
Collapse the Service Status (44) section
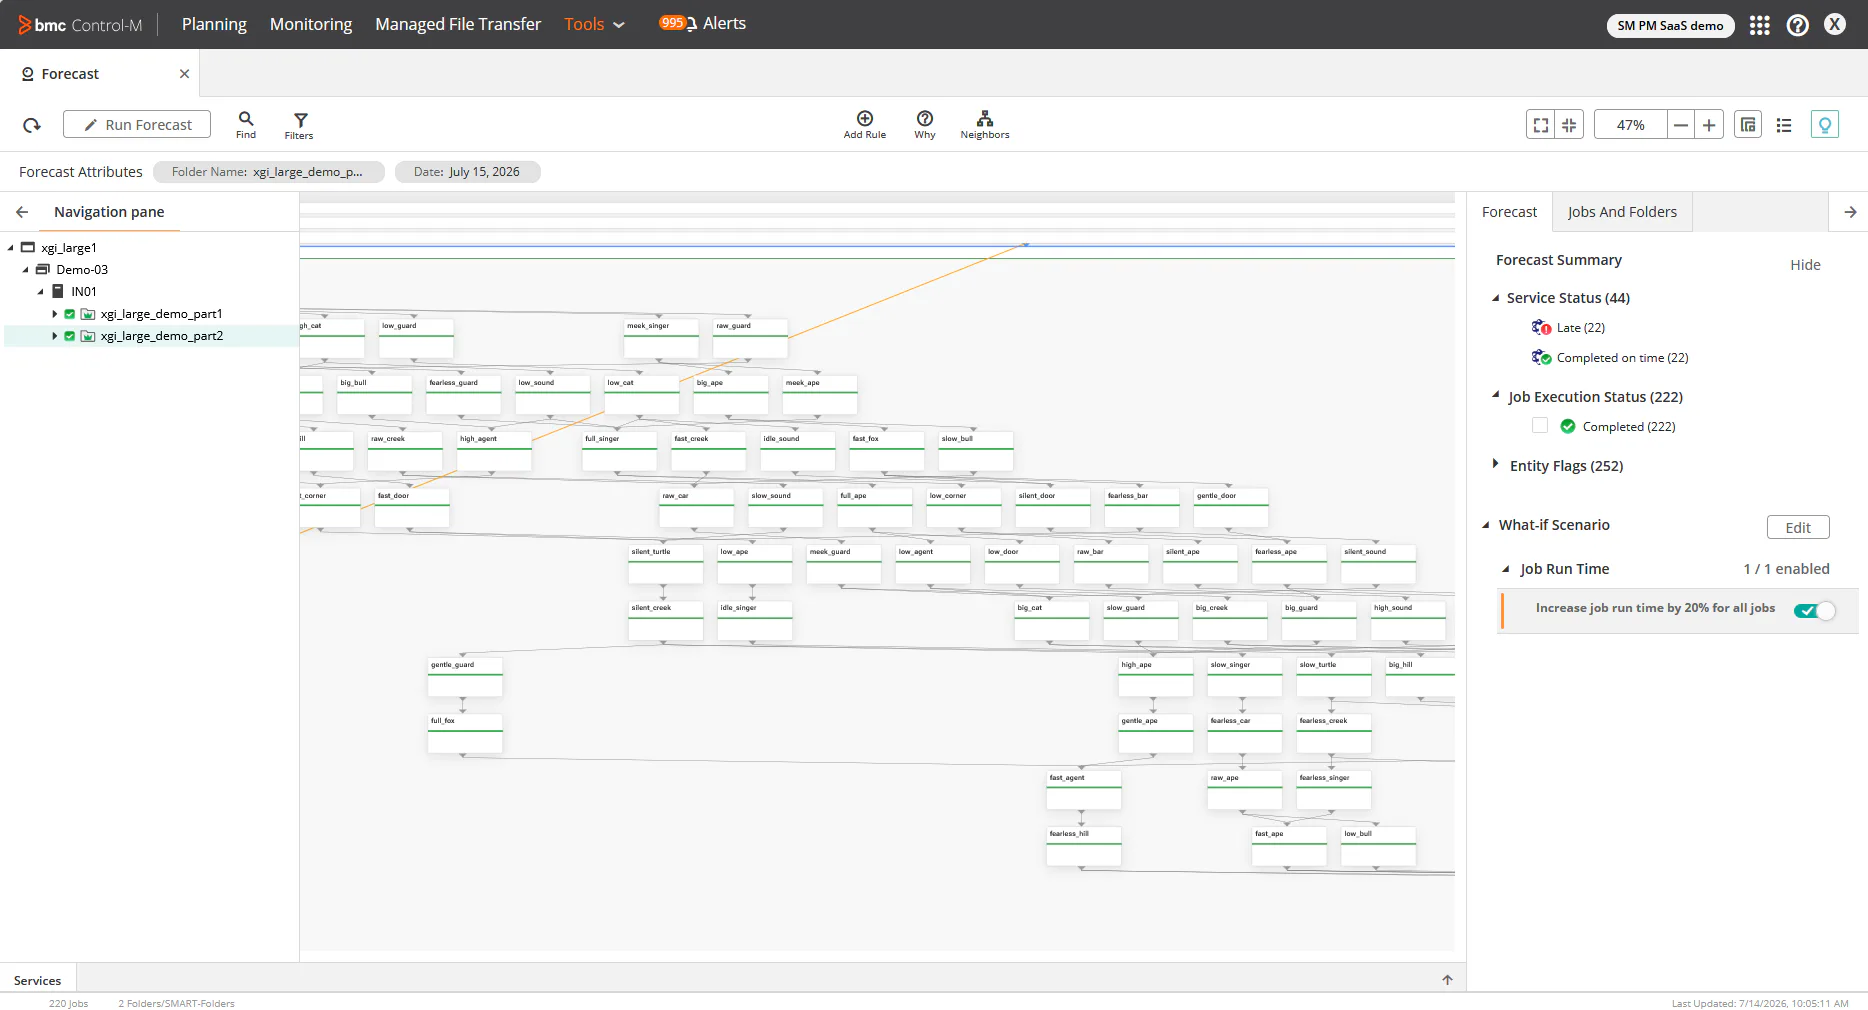[x=1496, y=298]
